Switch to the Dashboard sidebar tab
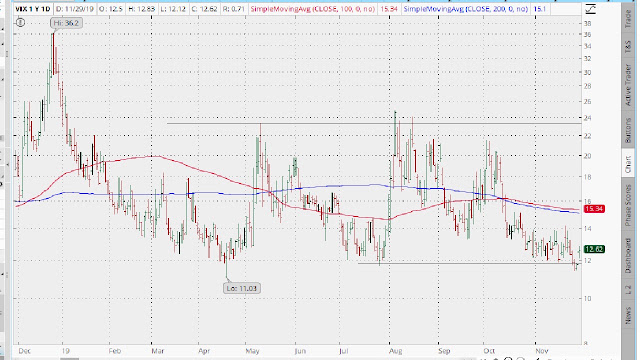The height and width of the screenshot is (360, 640). click(628, 256)
